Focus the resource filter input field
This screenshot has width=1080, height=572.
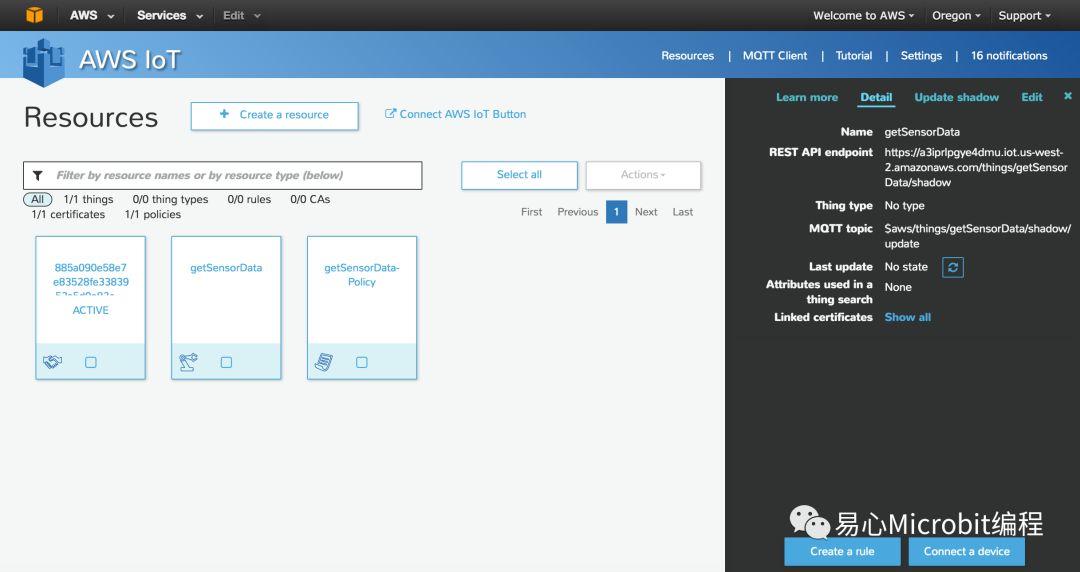[x=222, y=176]
